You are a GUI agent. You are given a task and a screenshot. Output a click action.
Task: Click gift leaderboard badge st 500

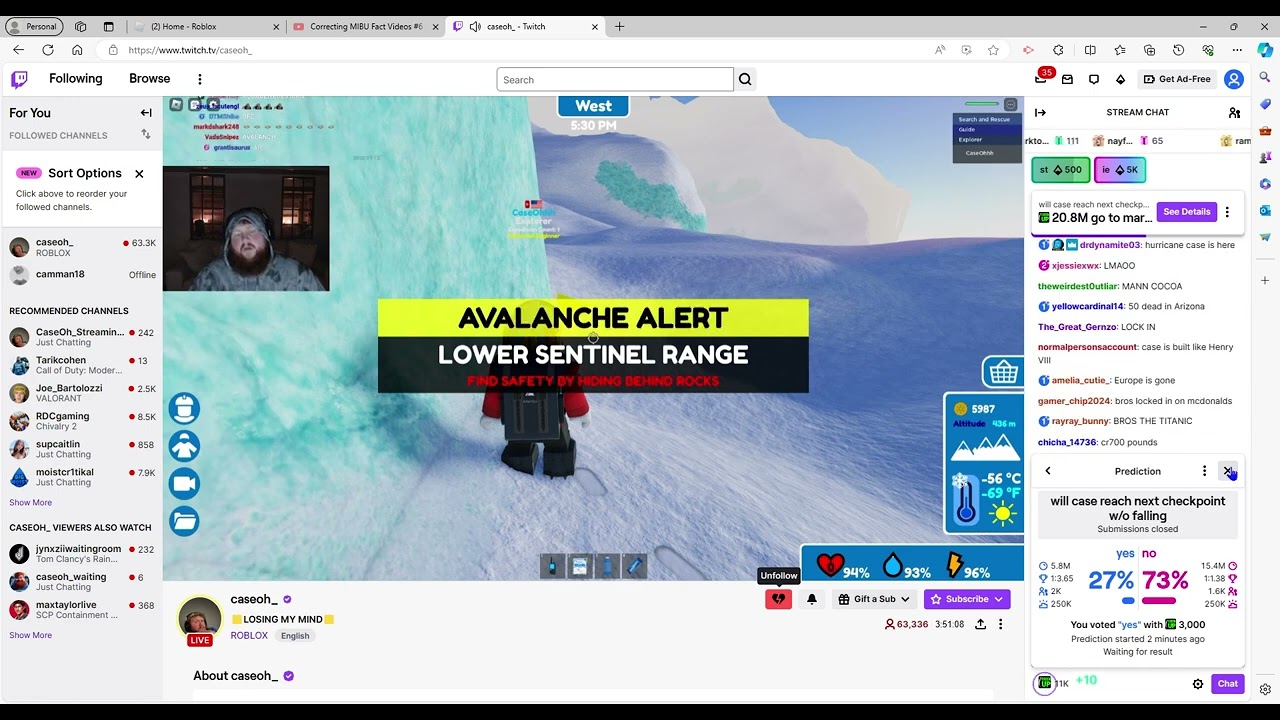1061,170
